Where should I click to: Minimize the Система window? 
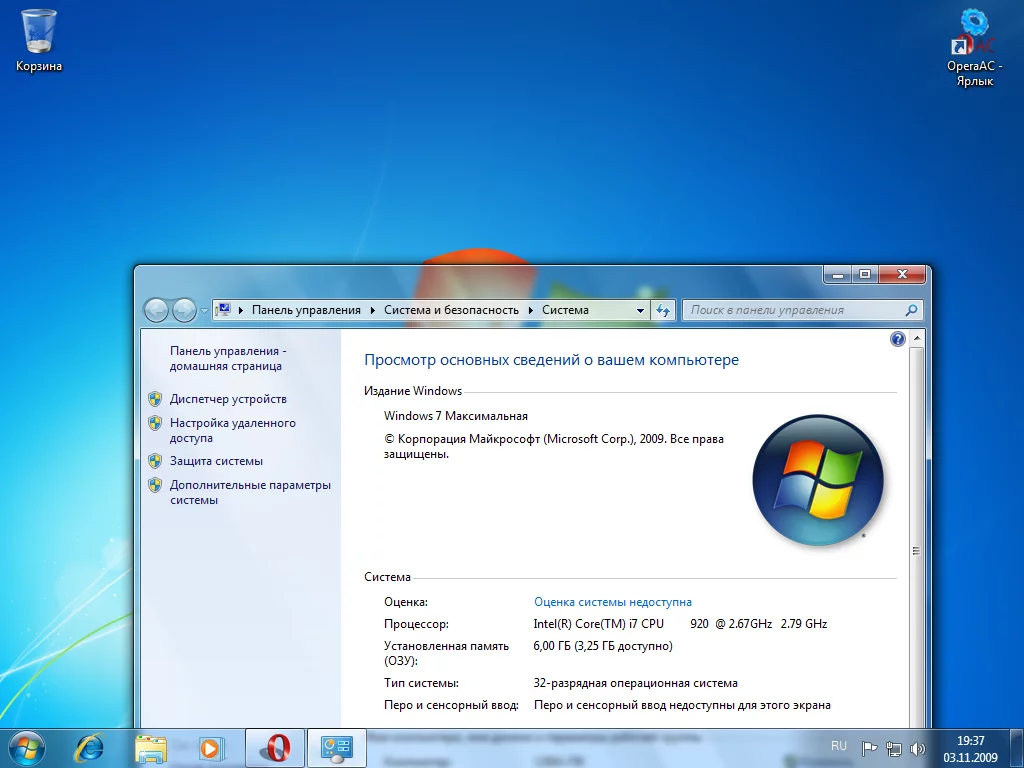[838, 274]
